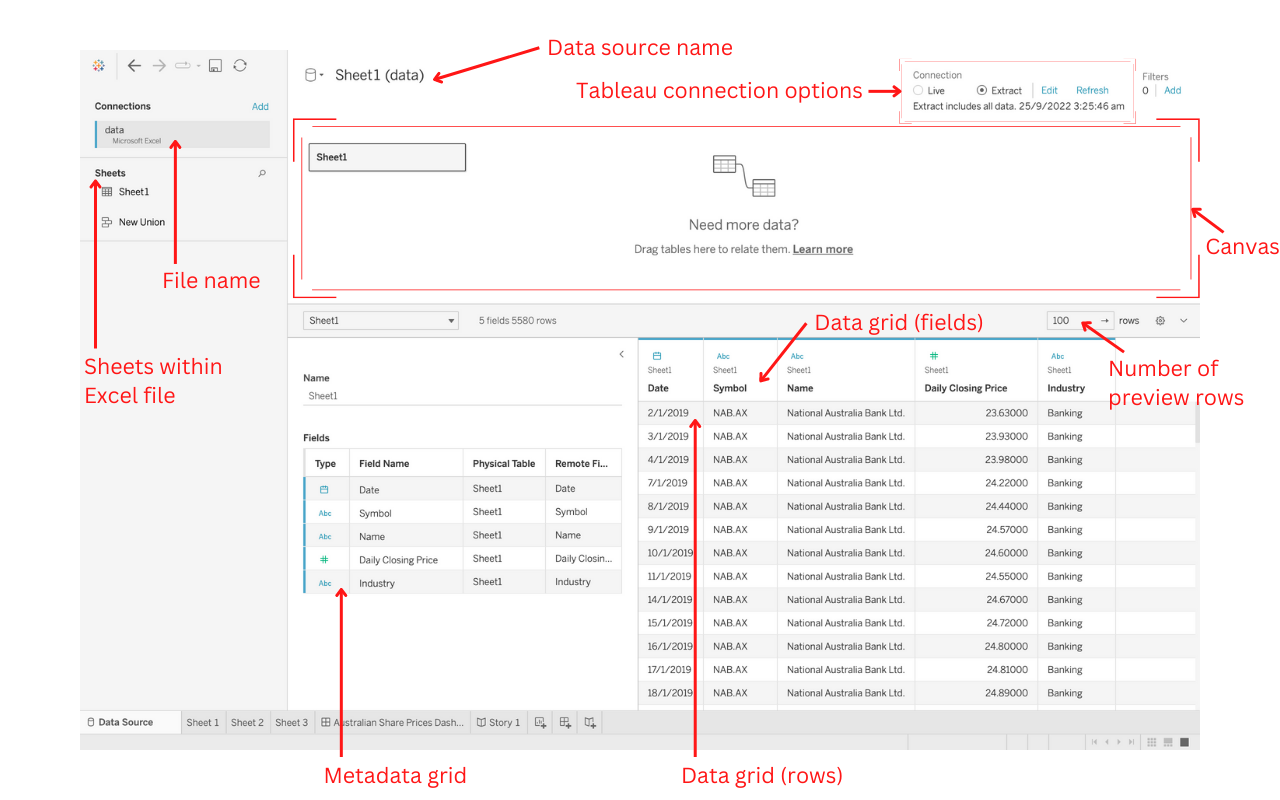Click the back arrow in toolbar
This screenshot has height=800, width=1280.
(x=134, y=66)
